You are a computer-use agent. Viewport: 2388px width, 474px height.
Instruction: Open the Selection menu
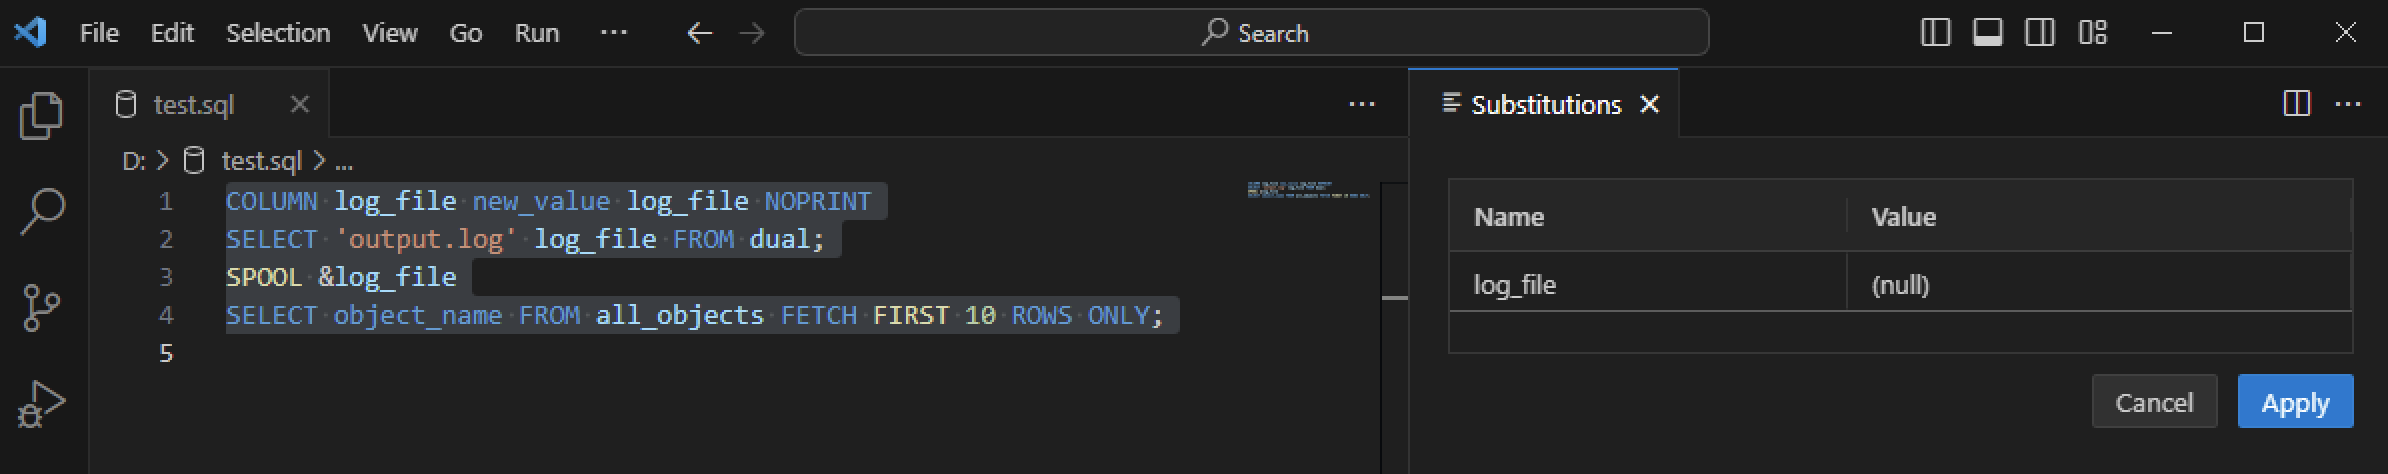pyautogui.click(x=278, y=33)
